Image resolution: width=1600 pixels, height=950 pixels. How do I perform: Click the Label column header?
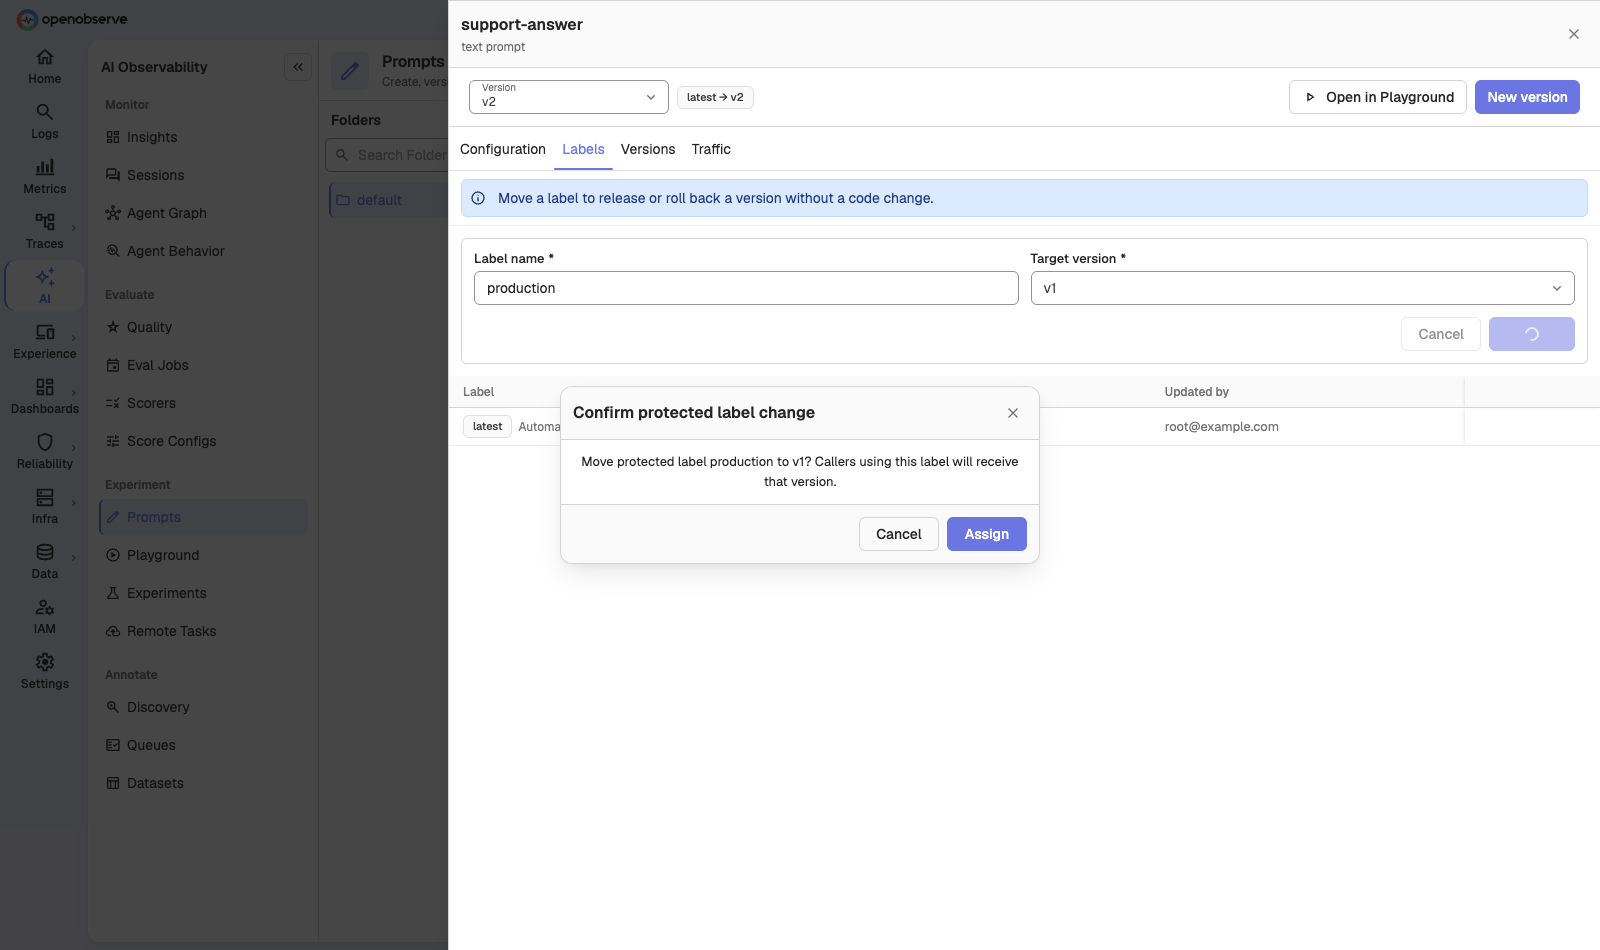click(479, 392)
